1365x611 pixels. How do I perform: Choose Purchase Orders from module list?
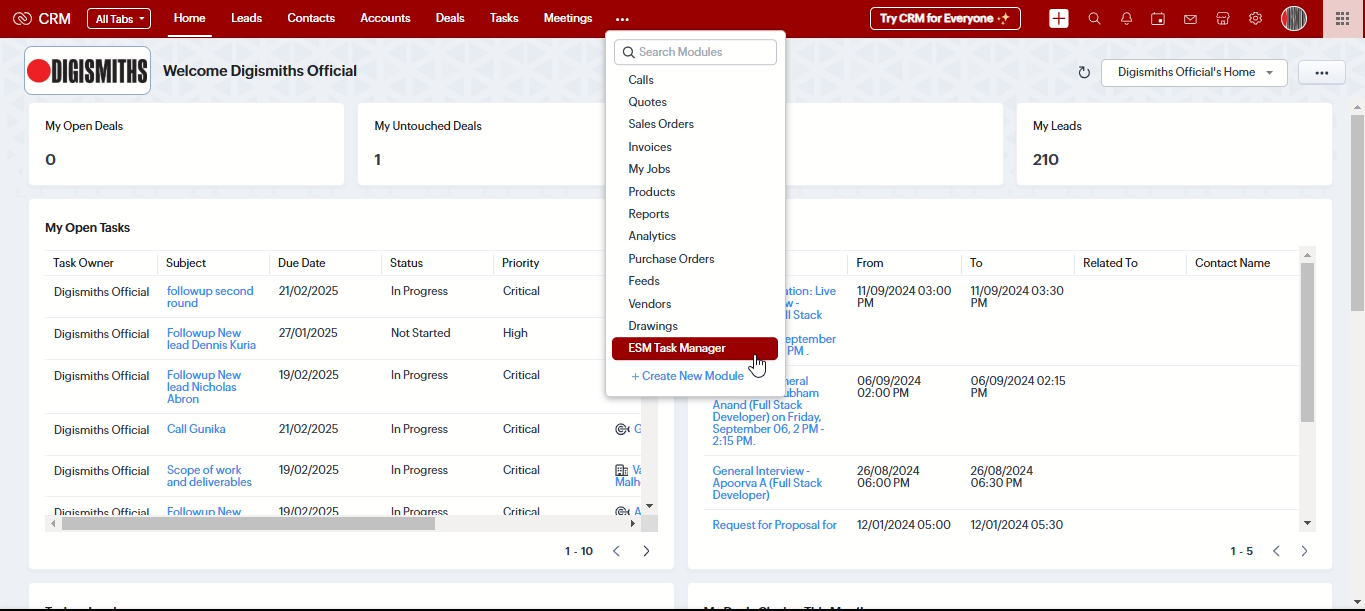(x=671, y=259)
